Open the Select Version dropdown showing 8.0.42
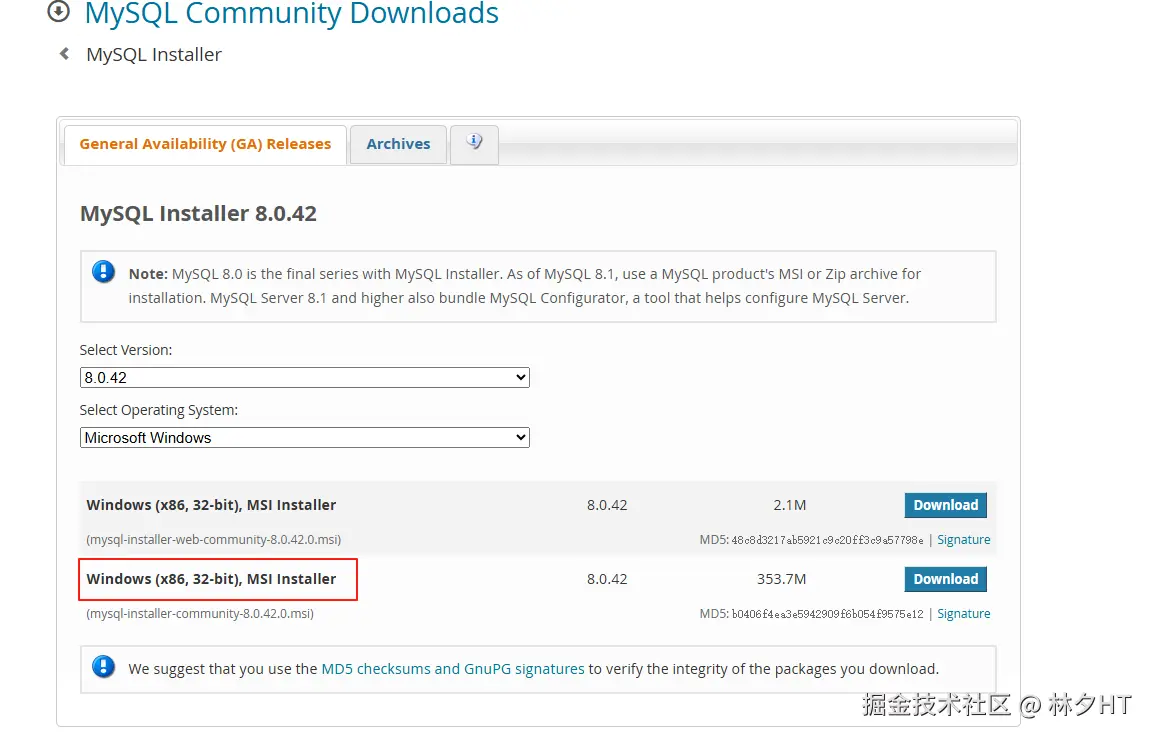Screen dimensions: 1153x740 (x=304, y=377)
